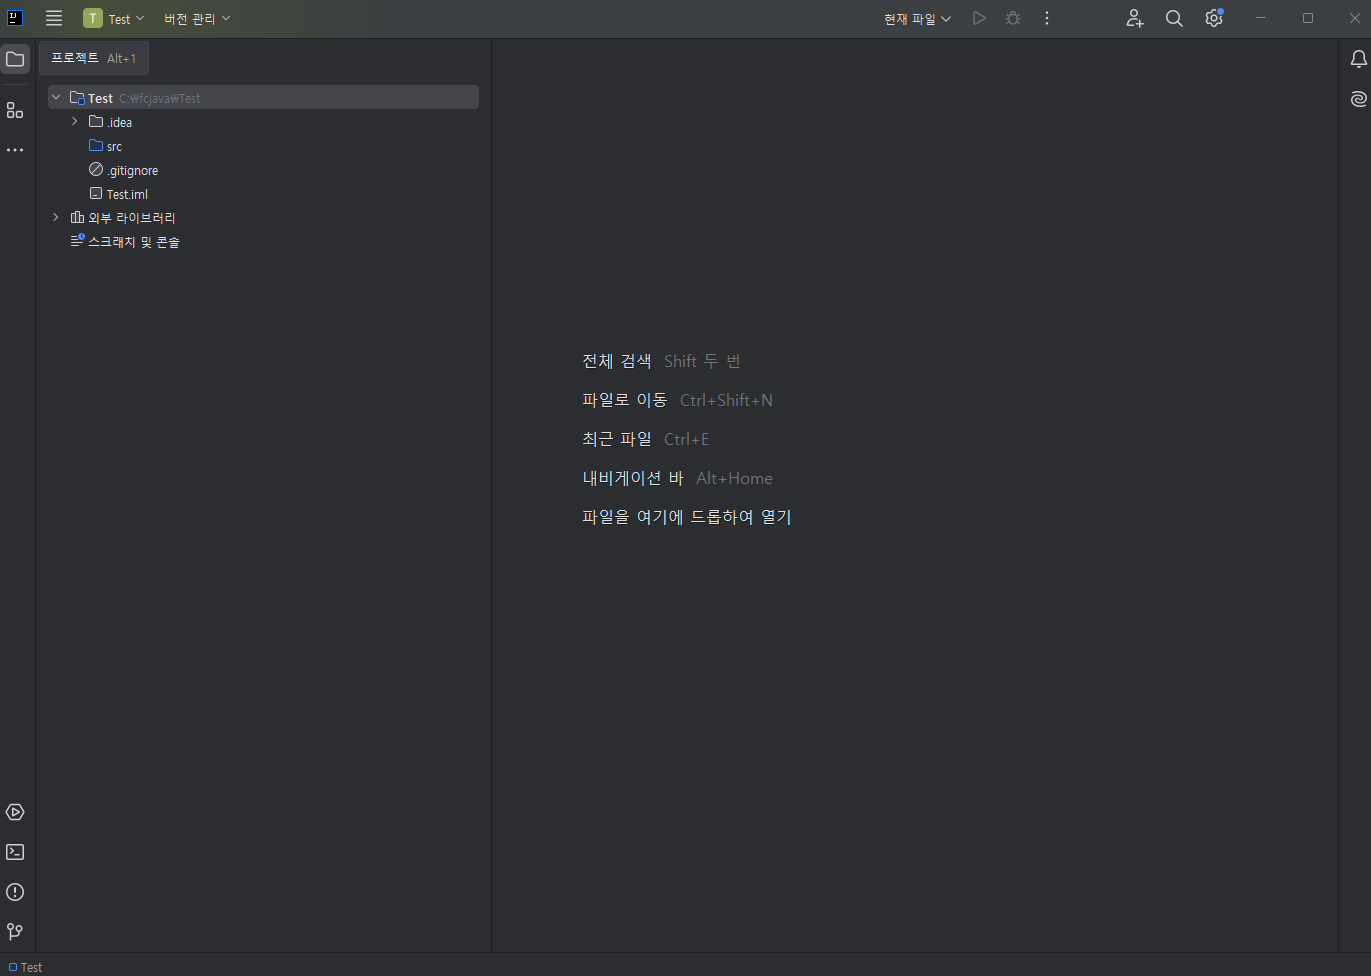Screen dimensions: 1371x976
Task: Open the hamburger main menu
Action: click(54, 18)
